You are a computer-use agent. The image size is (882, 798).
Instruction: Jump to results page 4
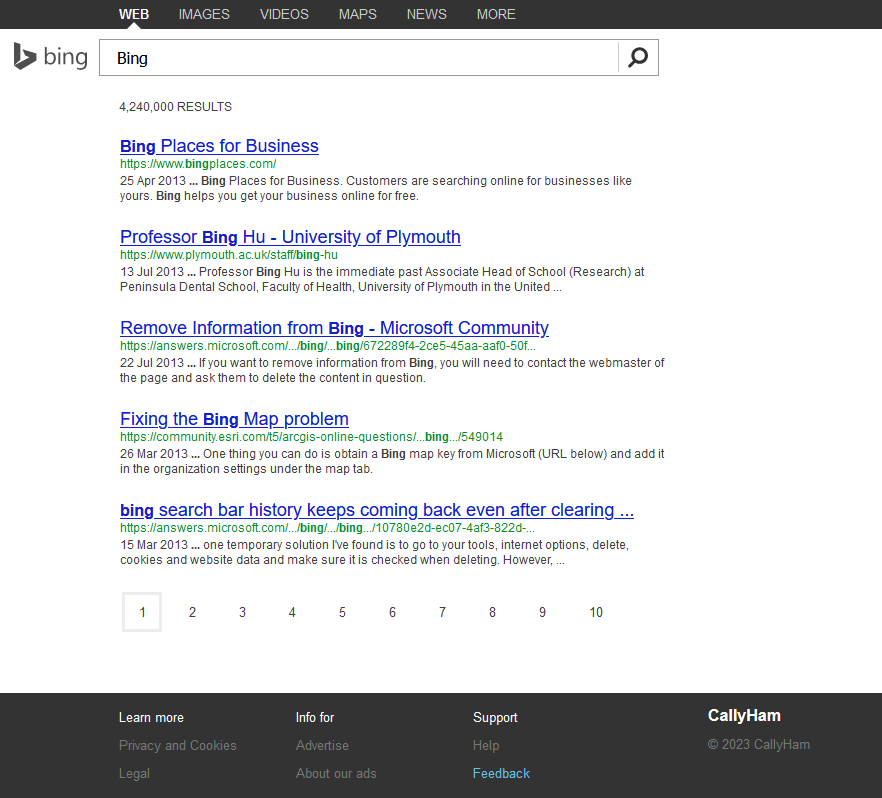[x=292, y=612]
